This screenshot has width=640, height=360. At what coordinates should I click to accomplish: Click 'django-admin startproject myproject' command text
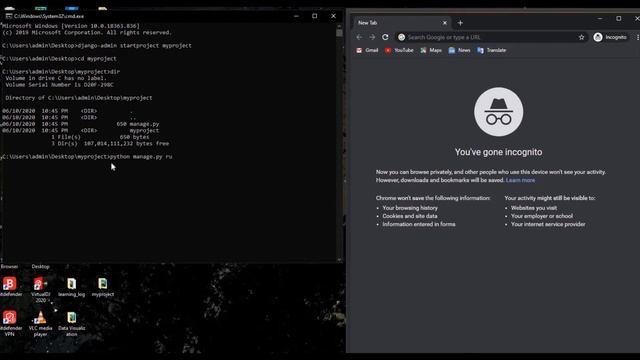[134, 46]
